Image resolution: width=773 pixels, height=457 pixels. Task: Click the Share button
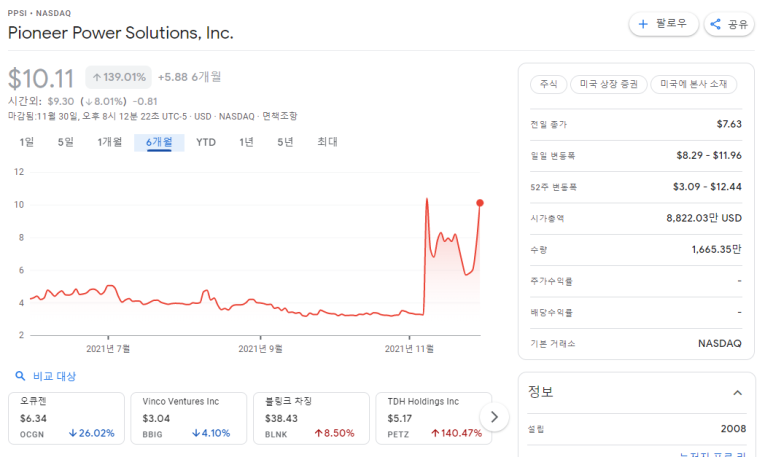pos(729,24)
